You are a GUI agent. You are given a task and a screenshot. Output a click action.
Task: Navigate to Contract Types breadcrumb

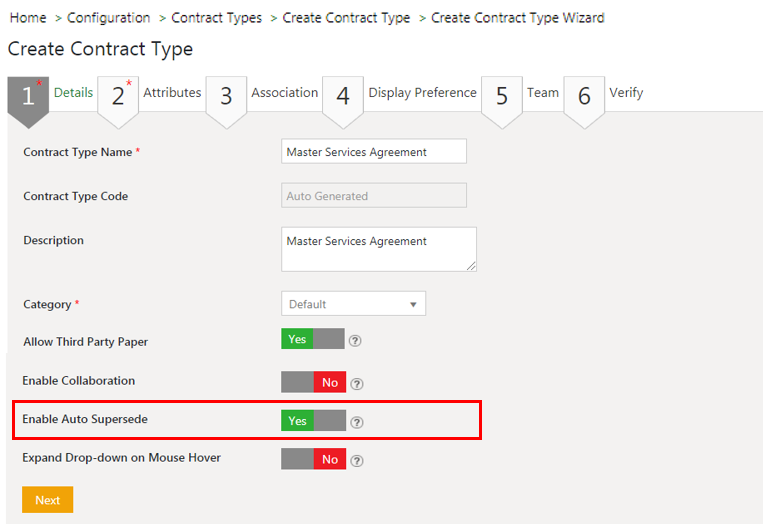pos(216,18)
